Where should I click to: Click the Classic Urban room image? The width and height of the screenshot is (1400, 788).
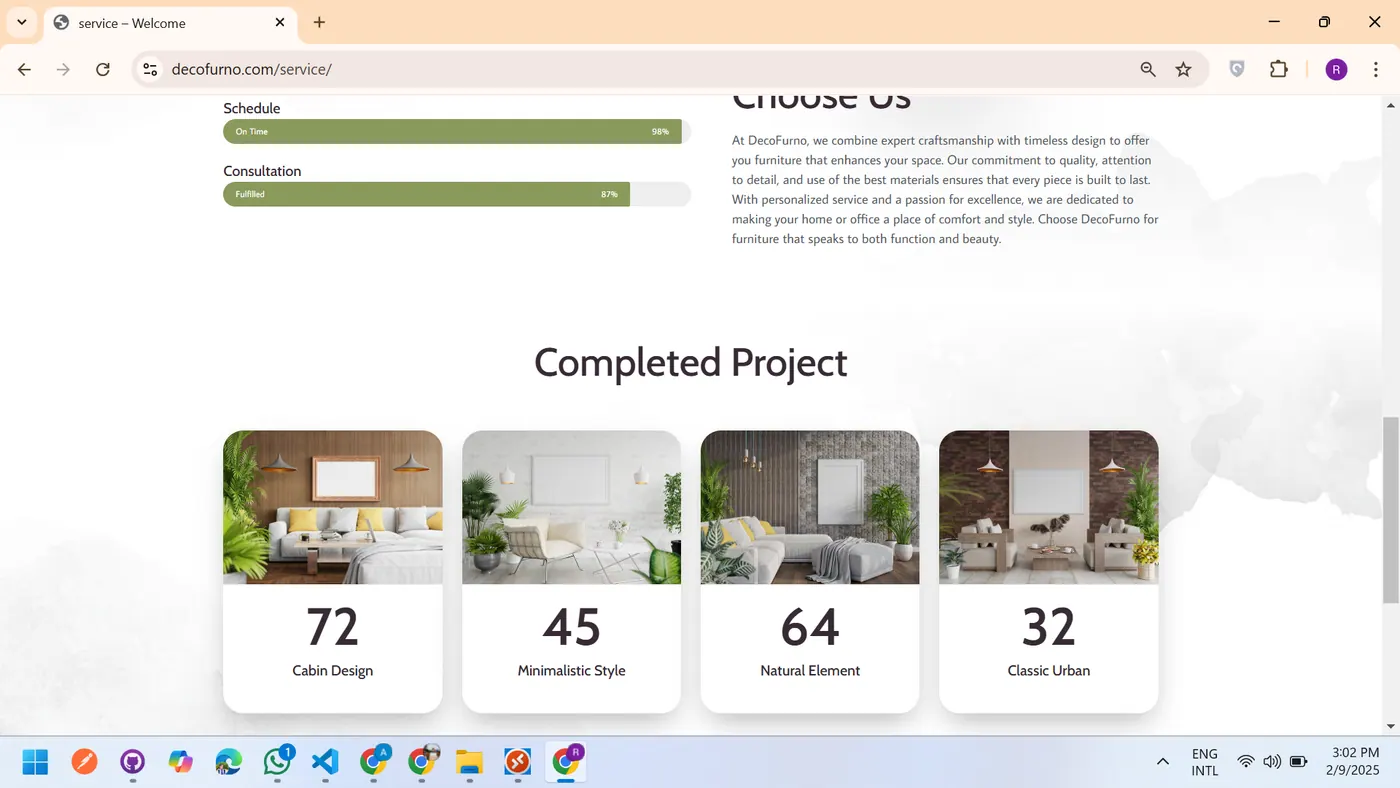click(1049, 507)
